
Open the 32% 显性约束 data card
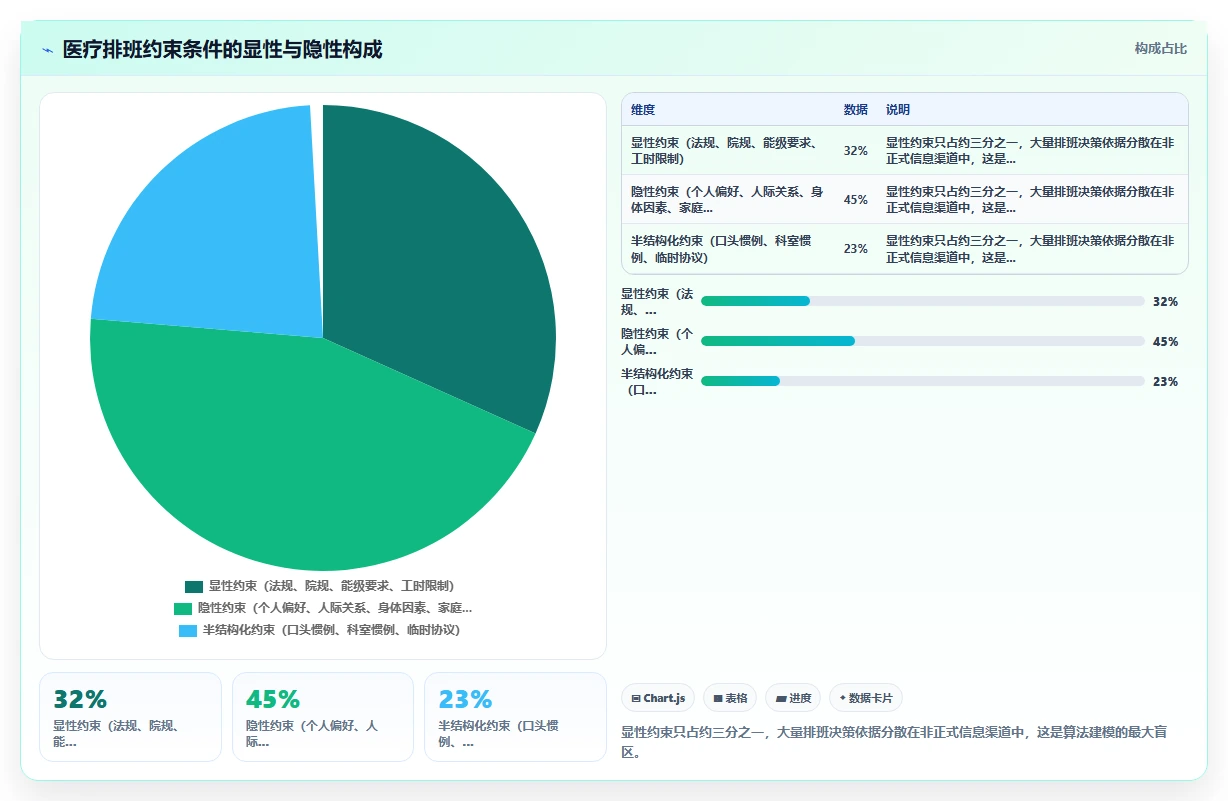point(130,717)
